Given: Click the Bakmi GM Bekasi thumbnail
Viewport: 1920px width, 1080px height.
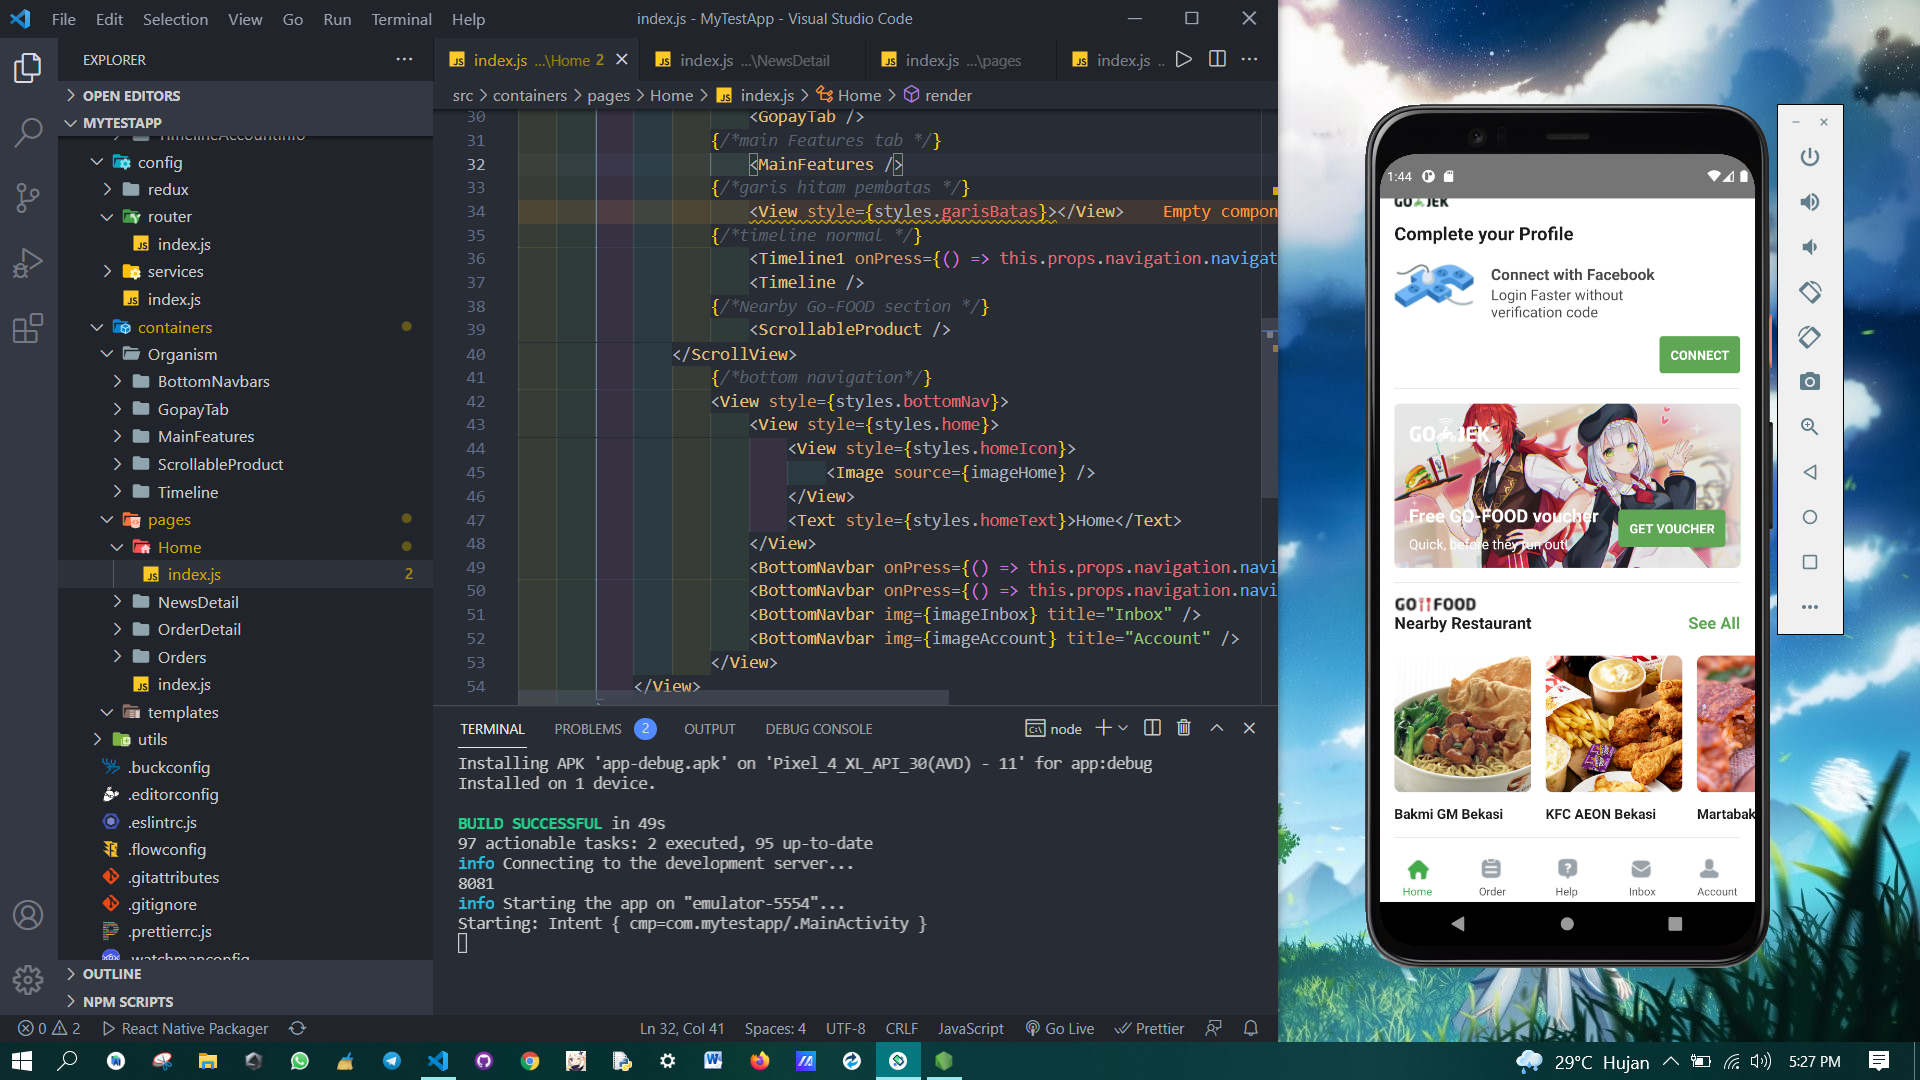Looking at the screenshot, I should 1461,723.
